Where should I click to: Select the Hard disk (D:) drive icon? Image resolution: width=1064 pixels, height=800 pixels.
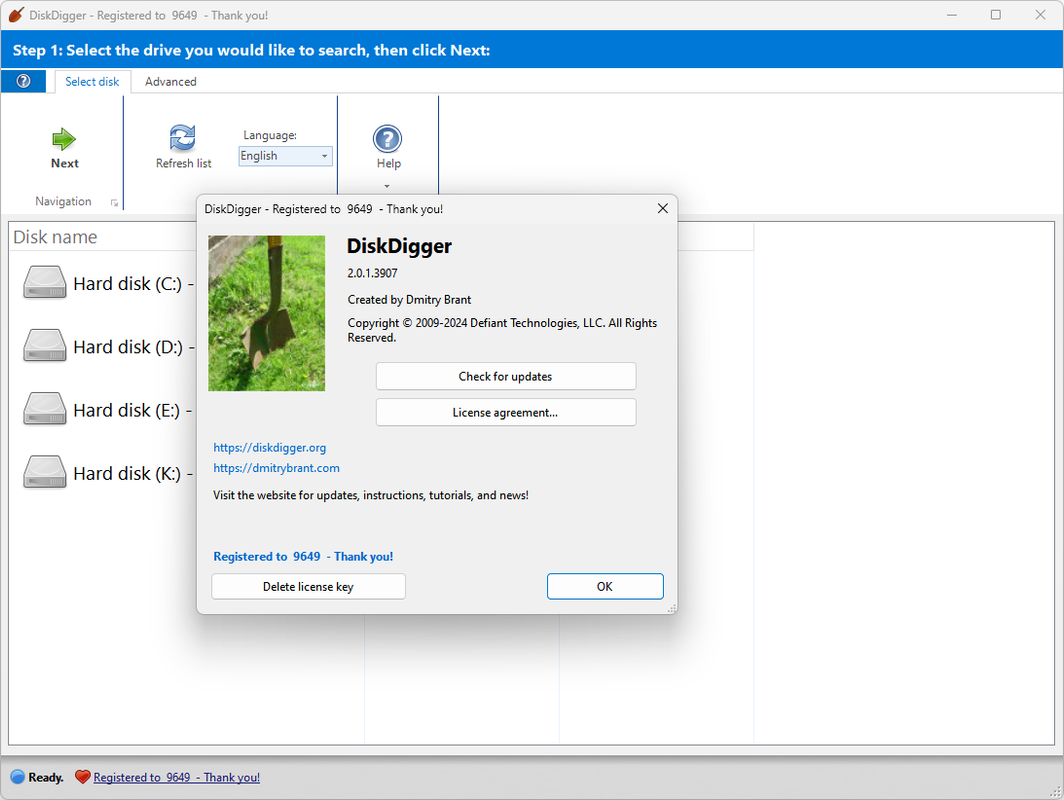[x=45, y=345]
